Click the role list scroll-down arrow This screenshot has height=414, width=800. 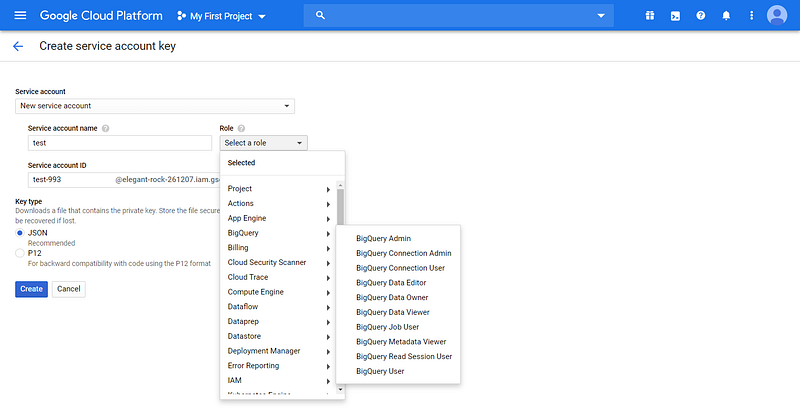[340, 389]
